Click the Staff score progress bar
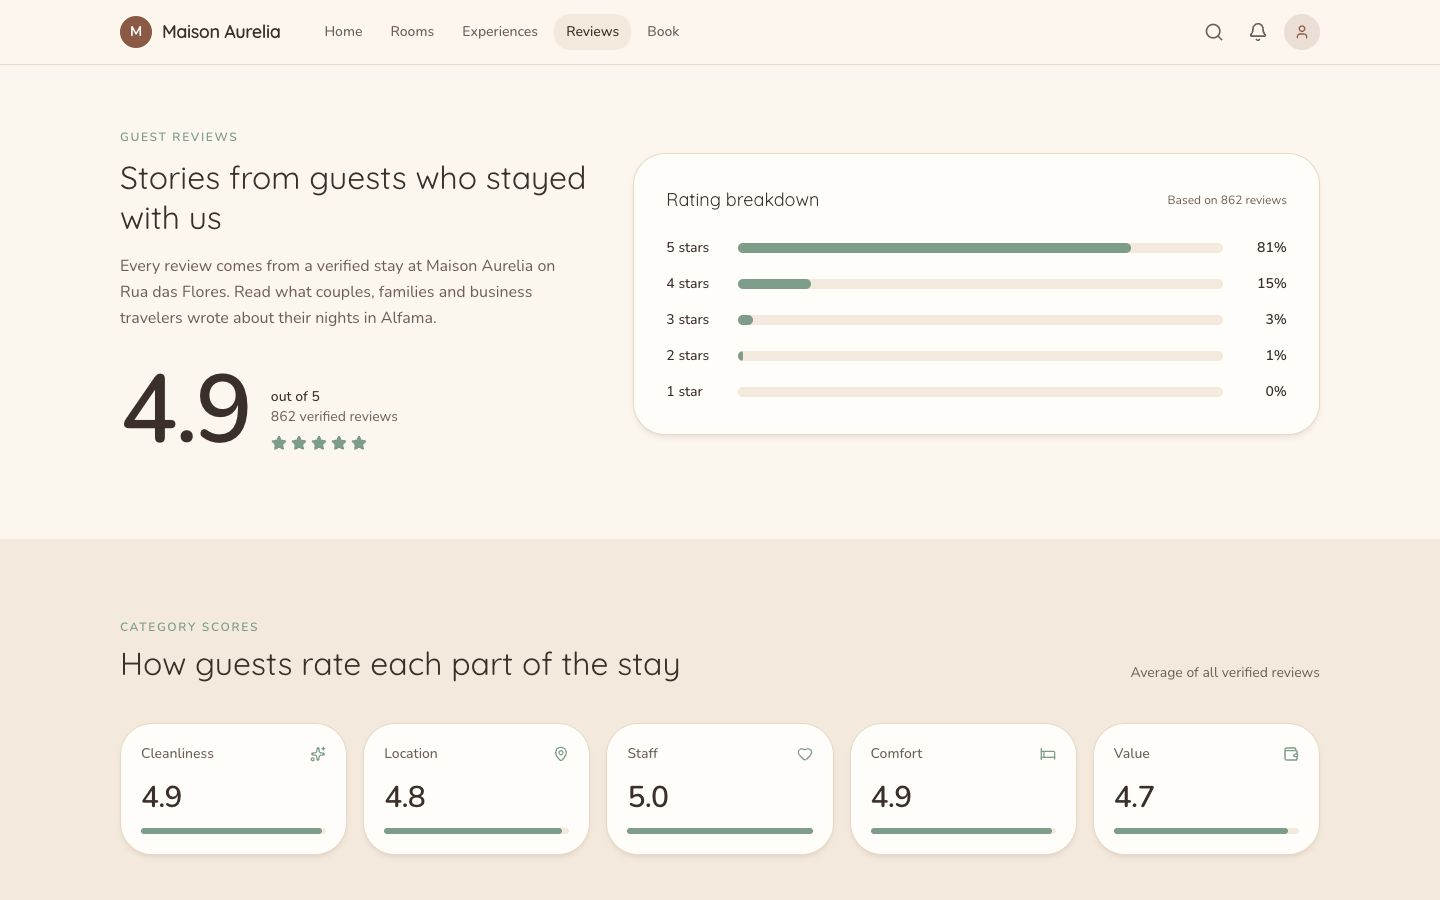Image resolution: width=1440 pixels, height=900 pixels. 720,831
